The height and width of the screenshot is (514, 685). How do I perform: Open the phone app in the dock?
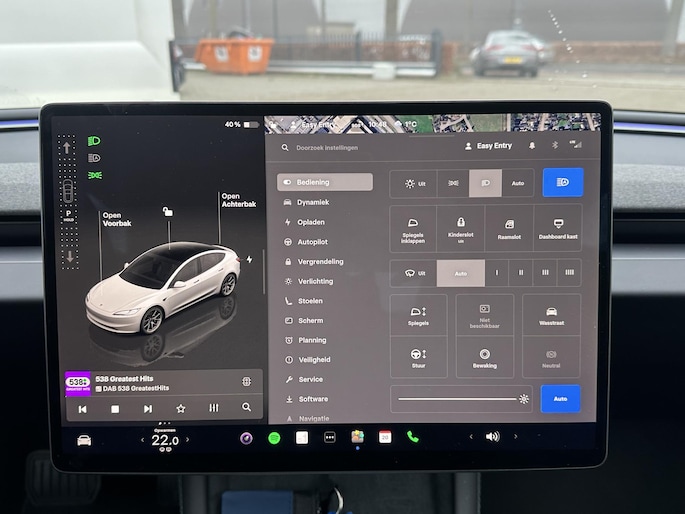tap(412, 437)
